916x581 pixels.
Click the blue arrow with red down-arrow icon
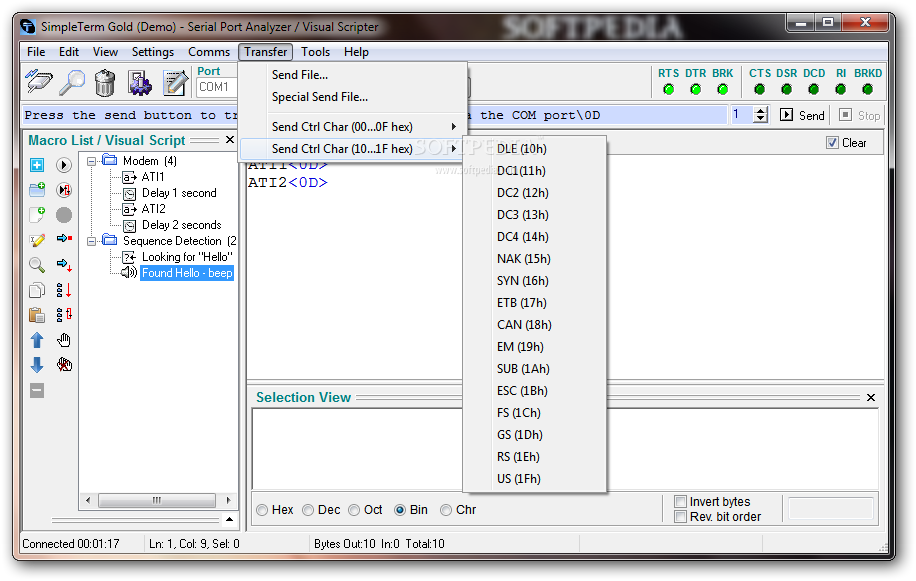click(x=64, y=265)
